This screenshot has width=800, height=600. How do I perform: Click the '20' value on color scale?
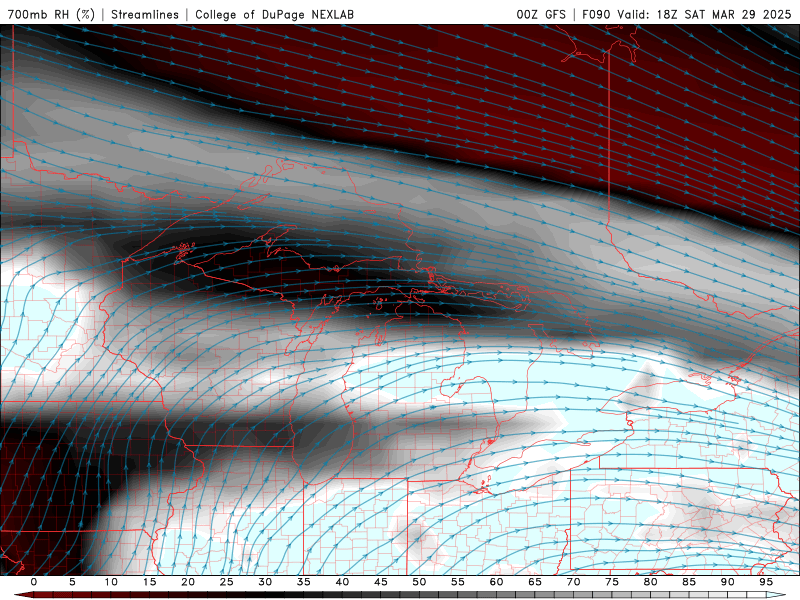188,582
